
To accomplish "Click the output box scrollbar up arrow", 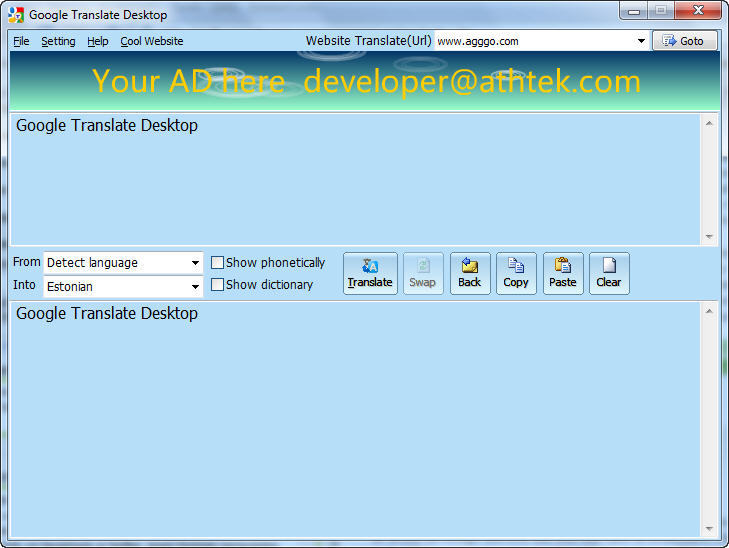I will point(709,311).
